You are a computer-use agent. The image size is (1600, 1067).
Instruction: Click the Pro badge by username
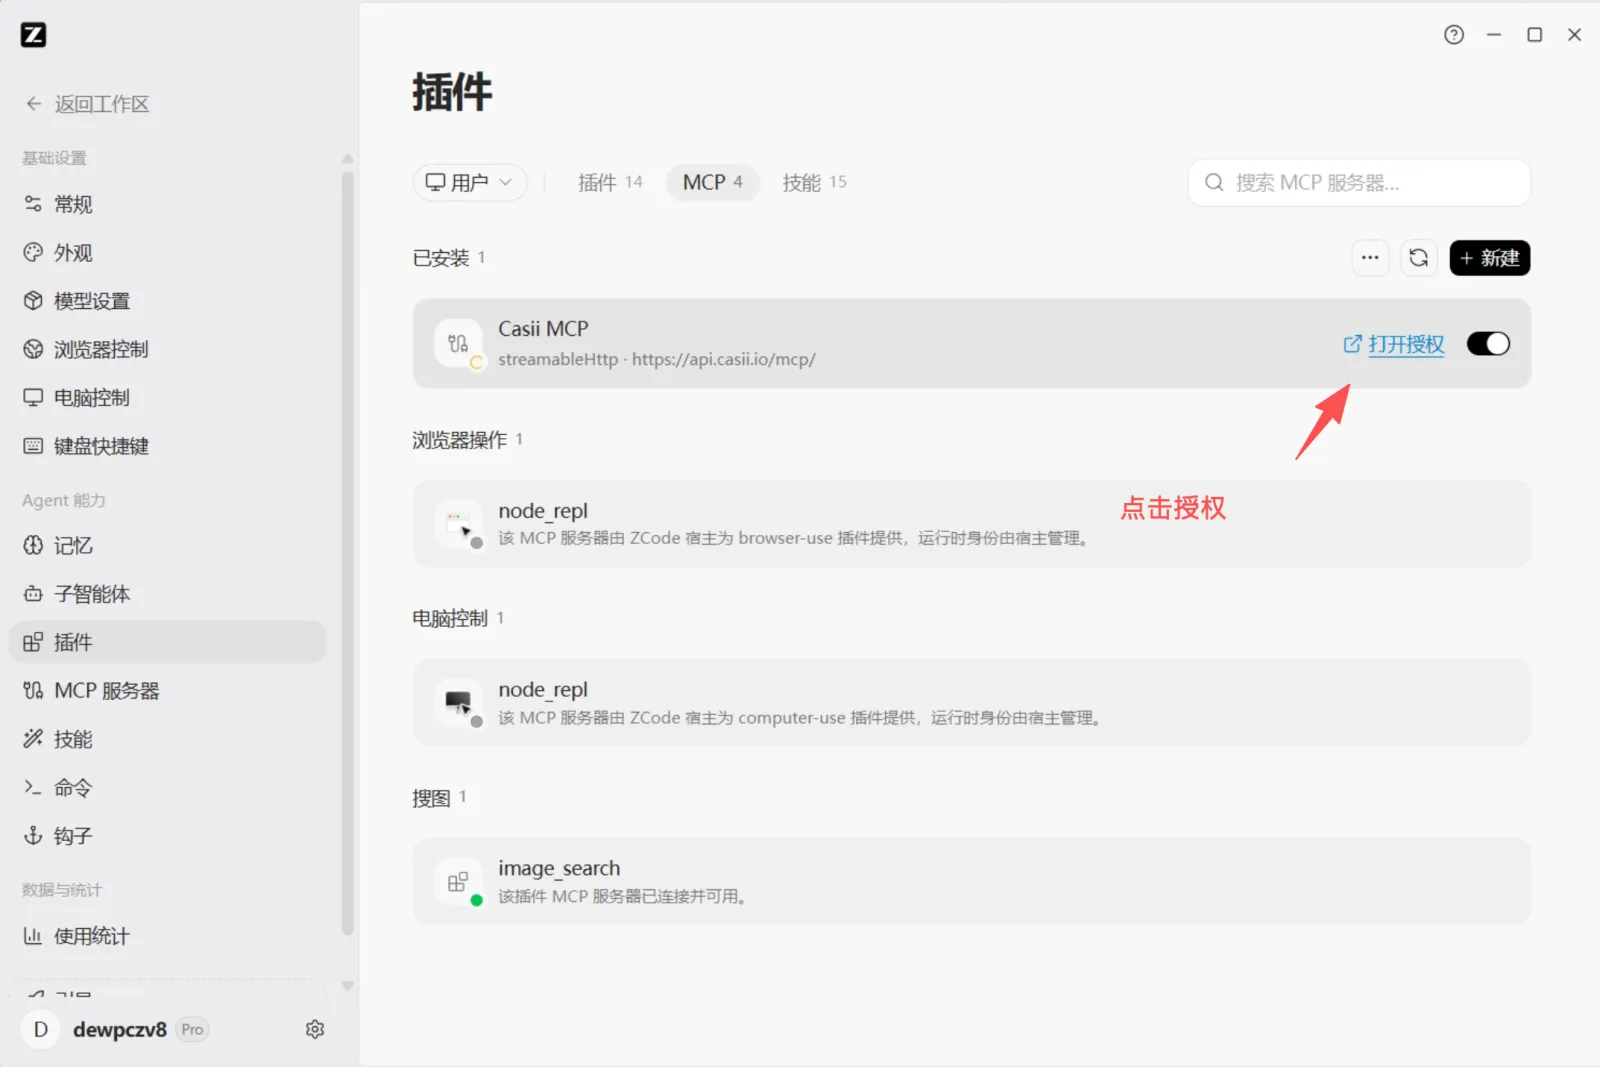coord(192,1029)
